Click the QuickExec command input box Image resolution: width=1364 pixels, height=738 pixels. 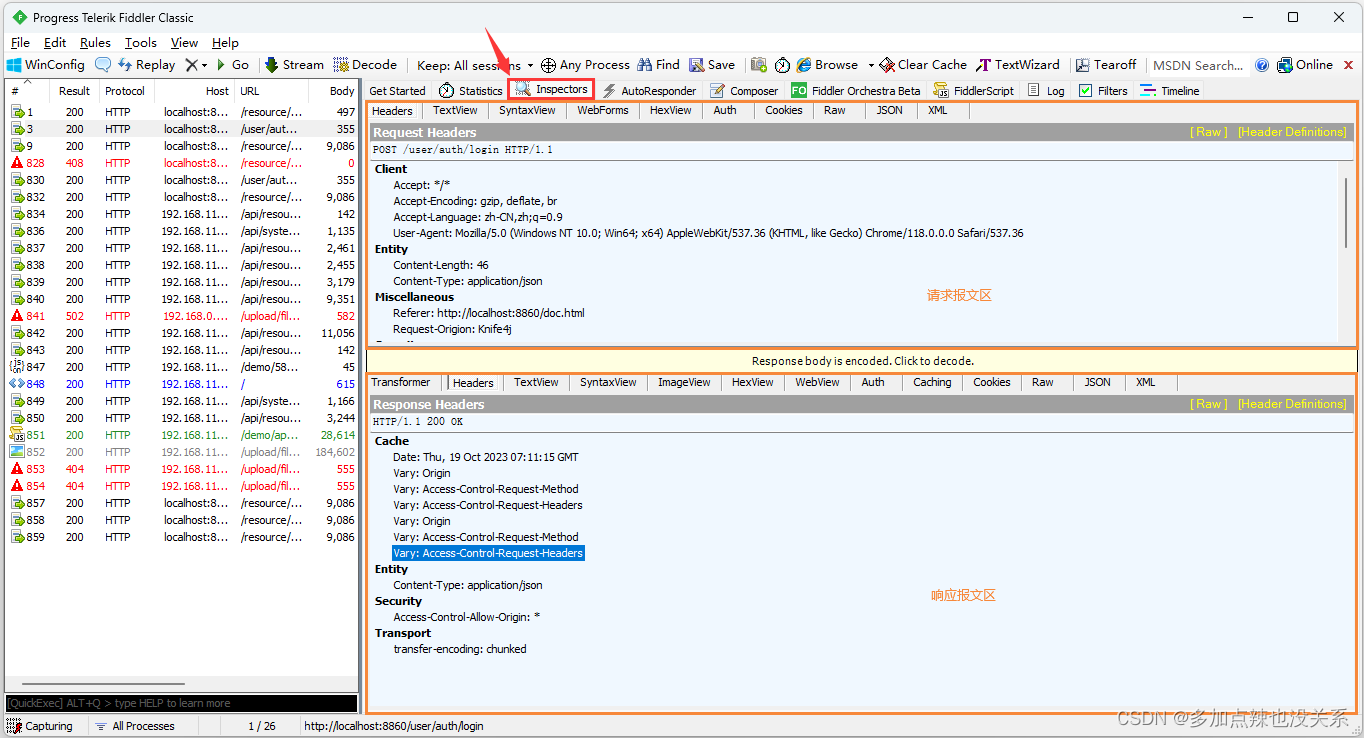(x=181, y=703)
